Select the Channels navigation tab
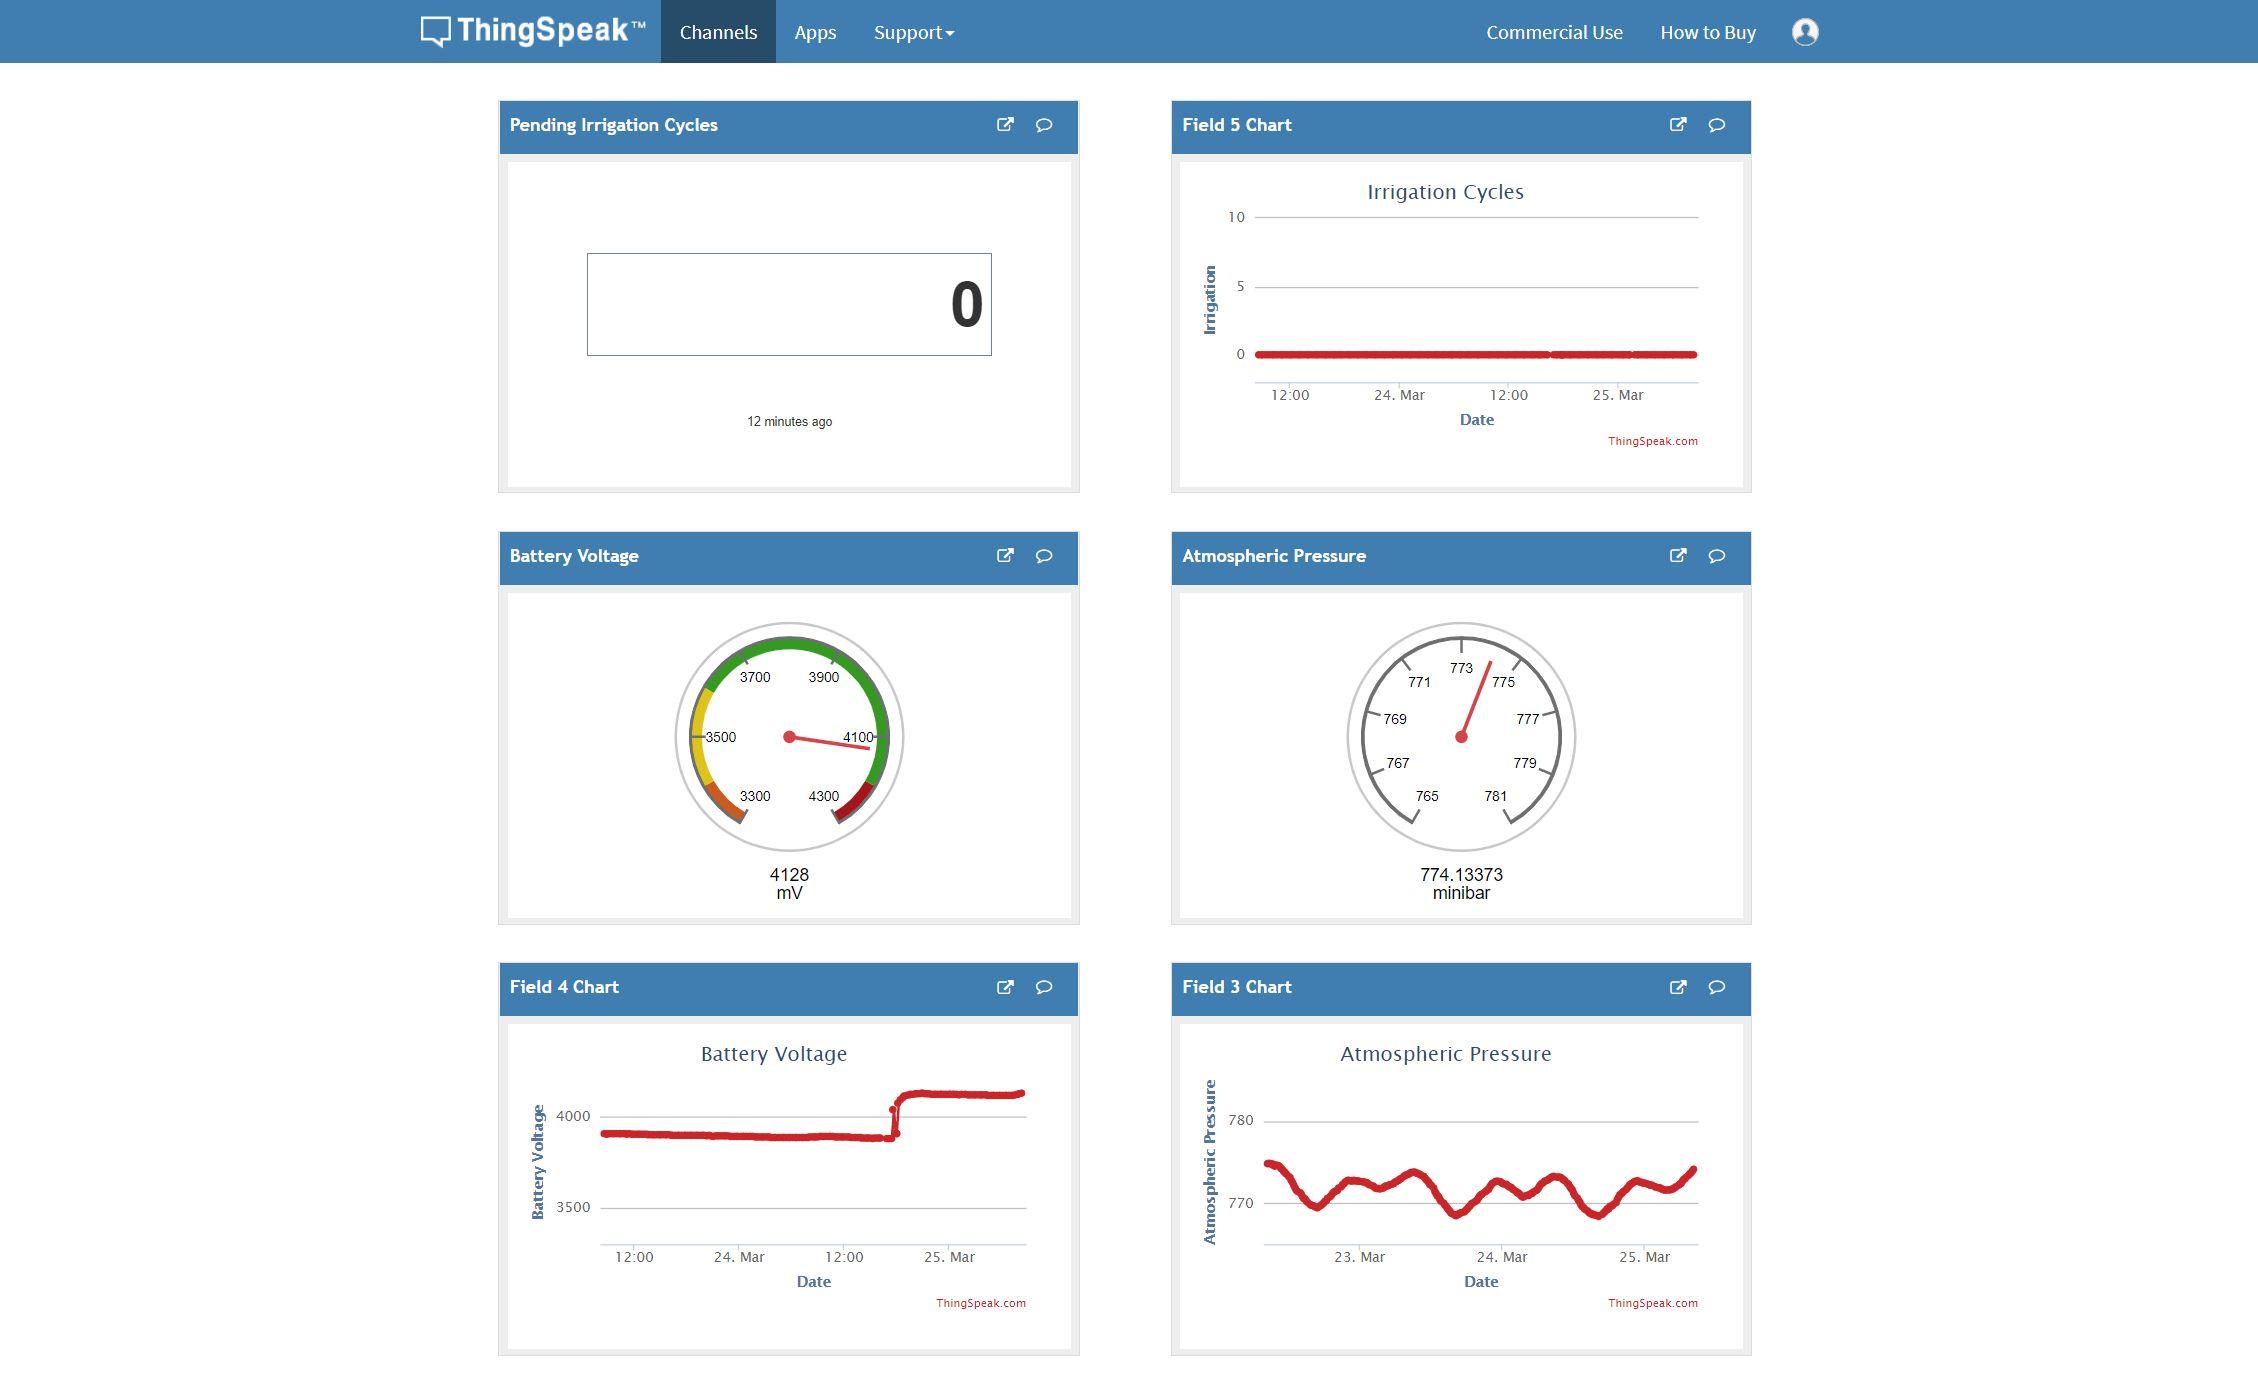Image resolution: width=2258 pixels, height=1392 pixels. (718, 32)
